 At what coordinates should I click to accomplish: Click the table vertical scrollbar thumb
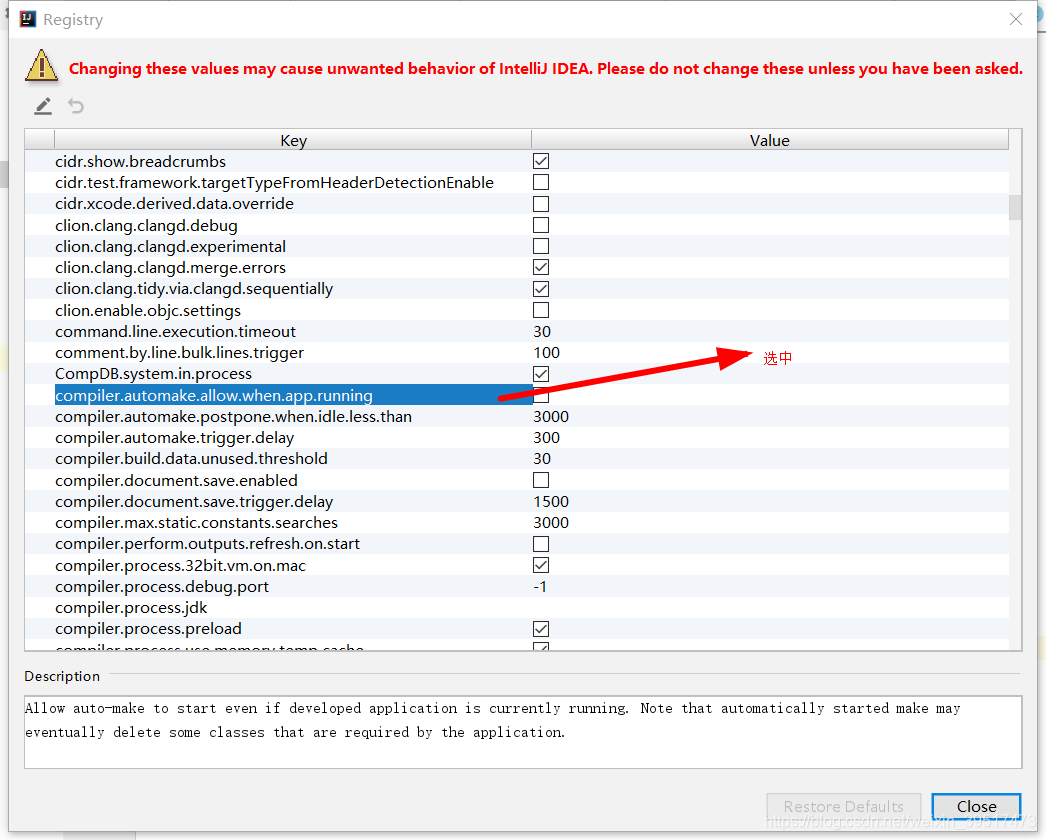[1015, 207]
